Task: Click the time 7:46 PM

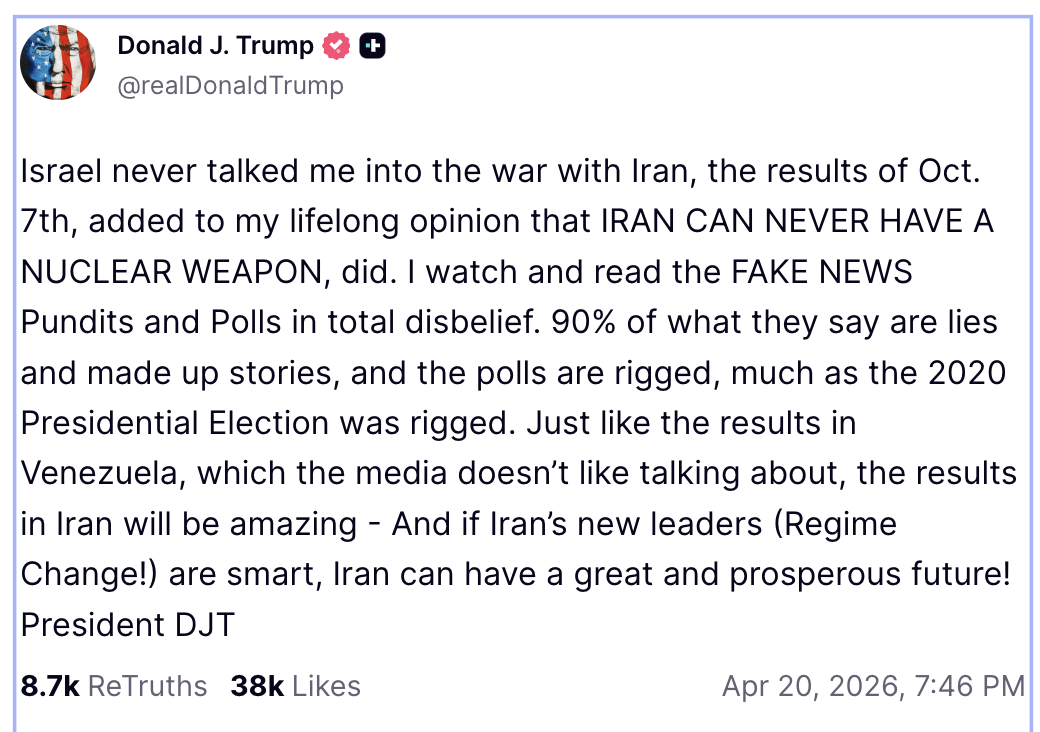Action: tap(970, 686)
